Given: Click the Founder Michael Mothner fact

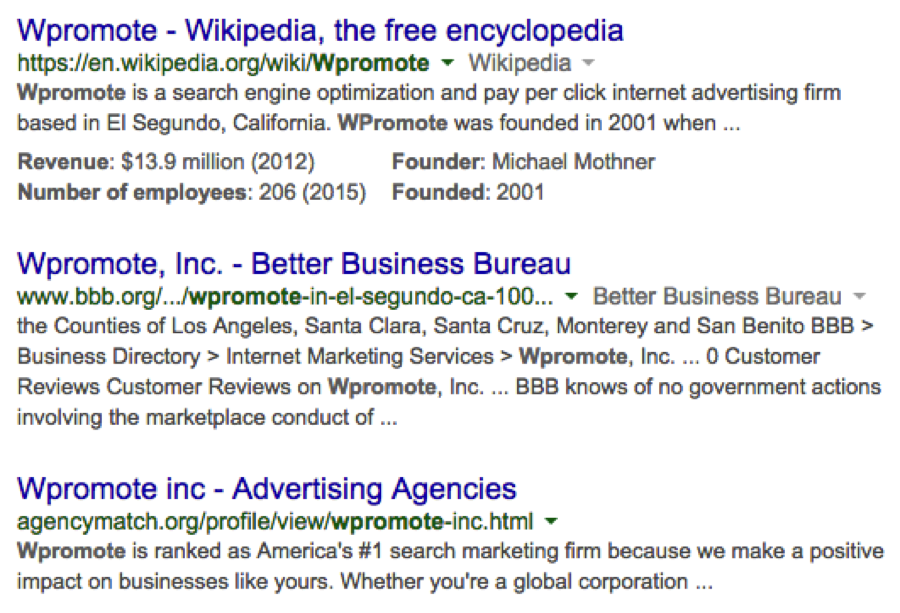Looking at the screenshot, I should (523, 162).
